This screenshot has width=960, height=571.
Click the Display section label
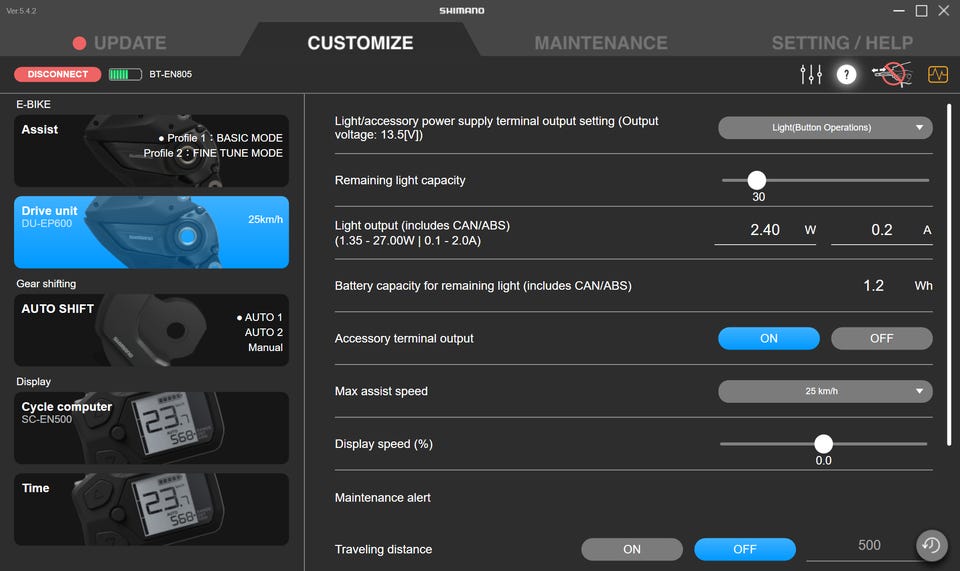tap(33, 381)
